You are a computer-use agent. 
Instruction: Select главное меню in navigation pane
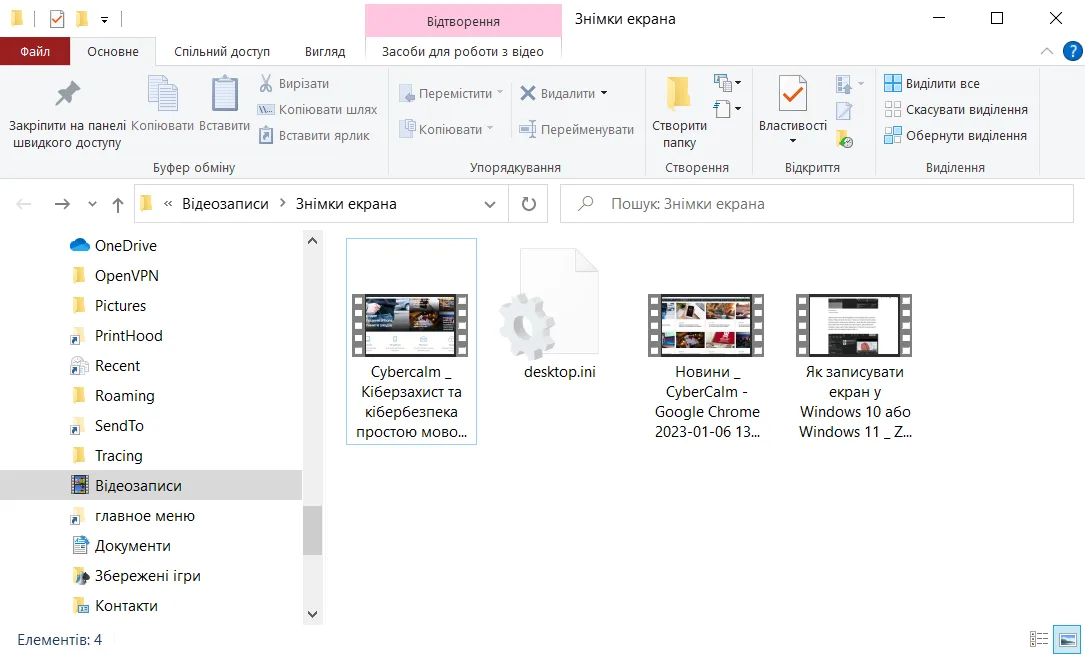[133, 516]
